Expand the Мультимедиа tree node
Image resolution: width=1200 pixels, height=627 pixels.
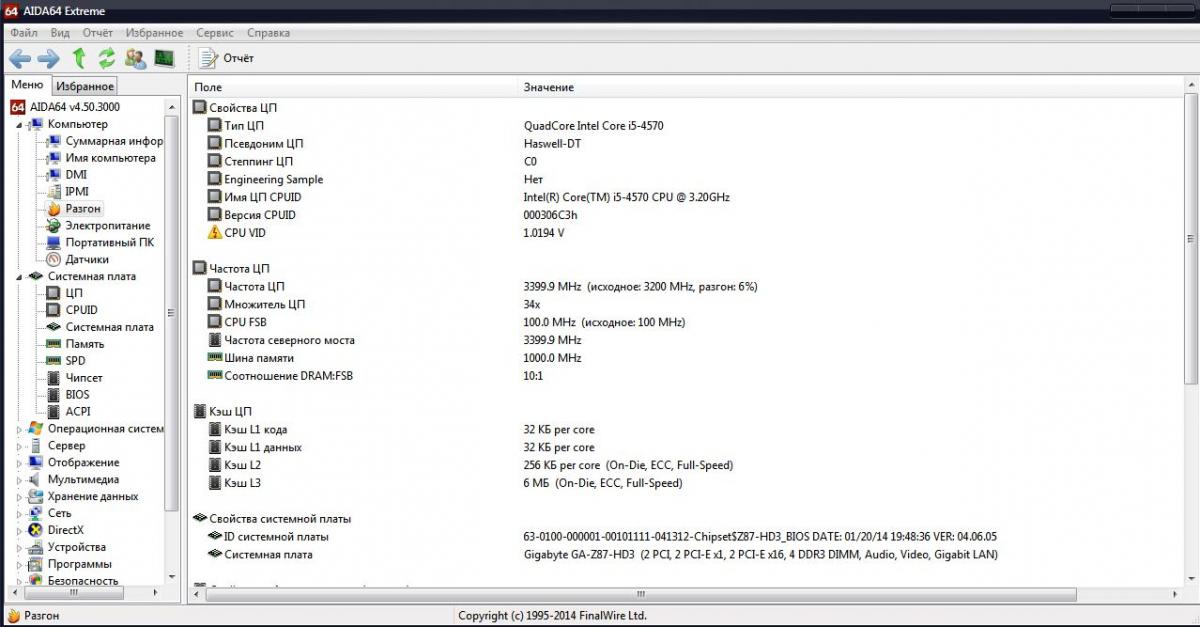tap(19, 480)
